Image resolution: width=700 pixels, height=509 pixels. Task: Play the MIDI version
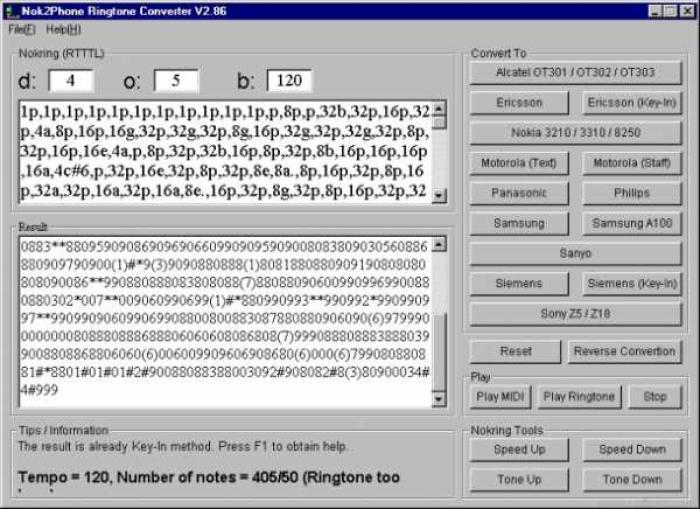point(500,397)
